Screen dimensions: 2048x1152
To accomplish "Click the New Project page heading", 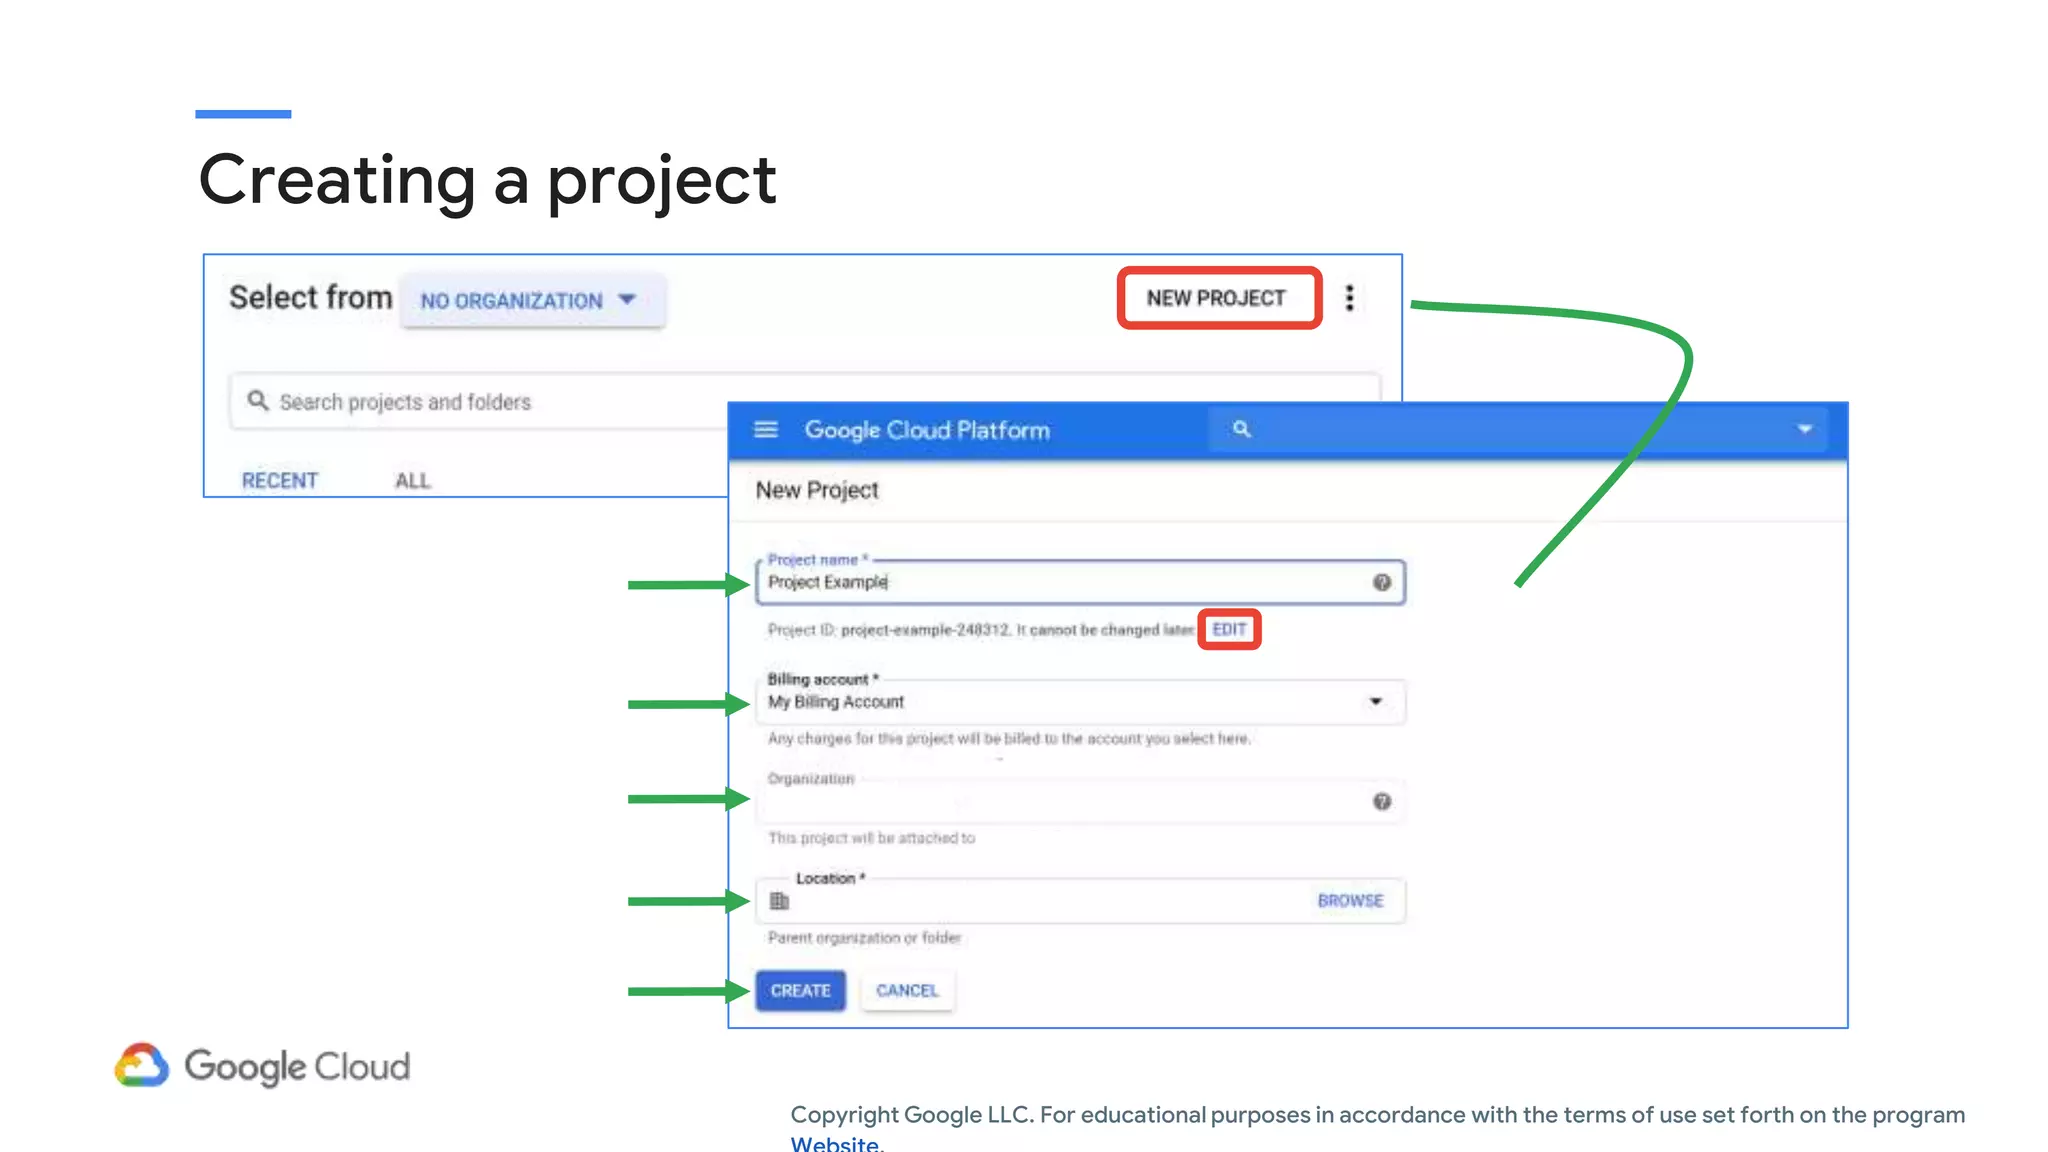I will (817, 490).
